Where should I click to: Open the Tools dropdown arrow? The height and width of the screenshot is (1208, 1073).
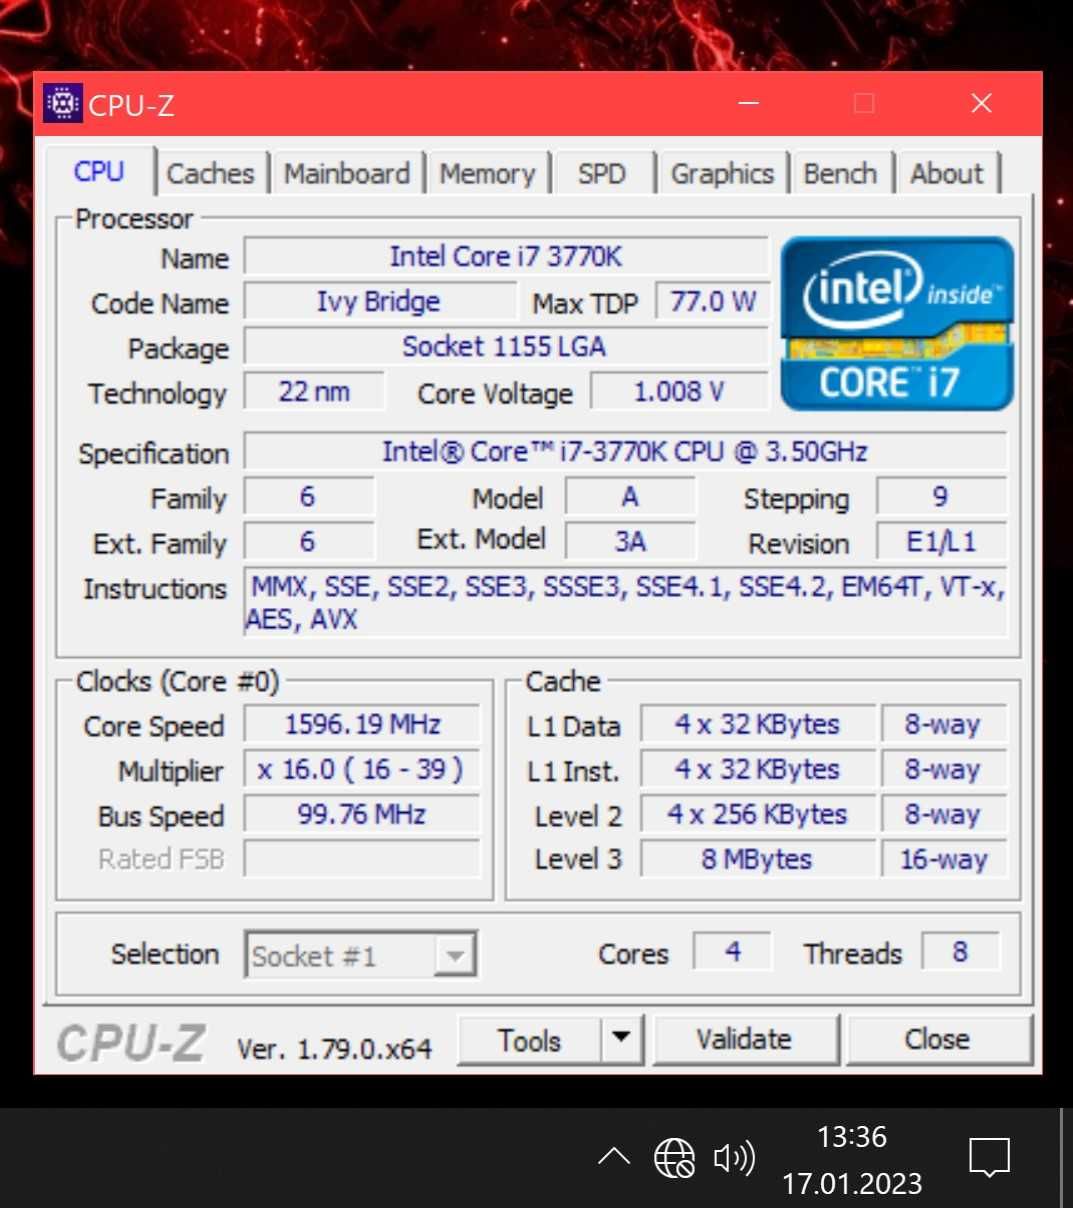(x=621, y=1039)
